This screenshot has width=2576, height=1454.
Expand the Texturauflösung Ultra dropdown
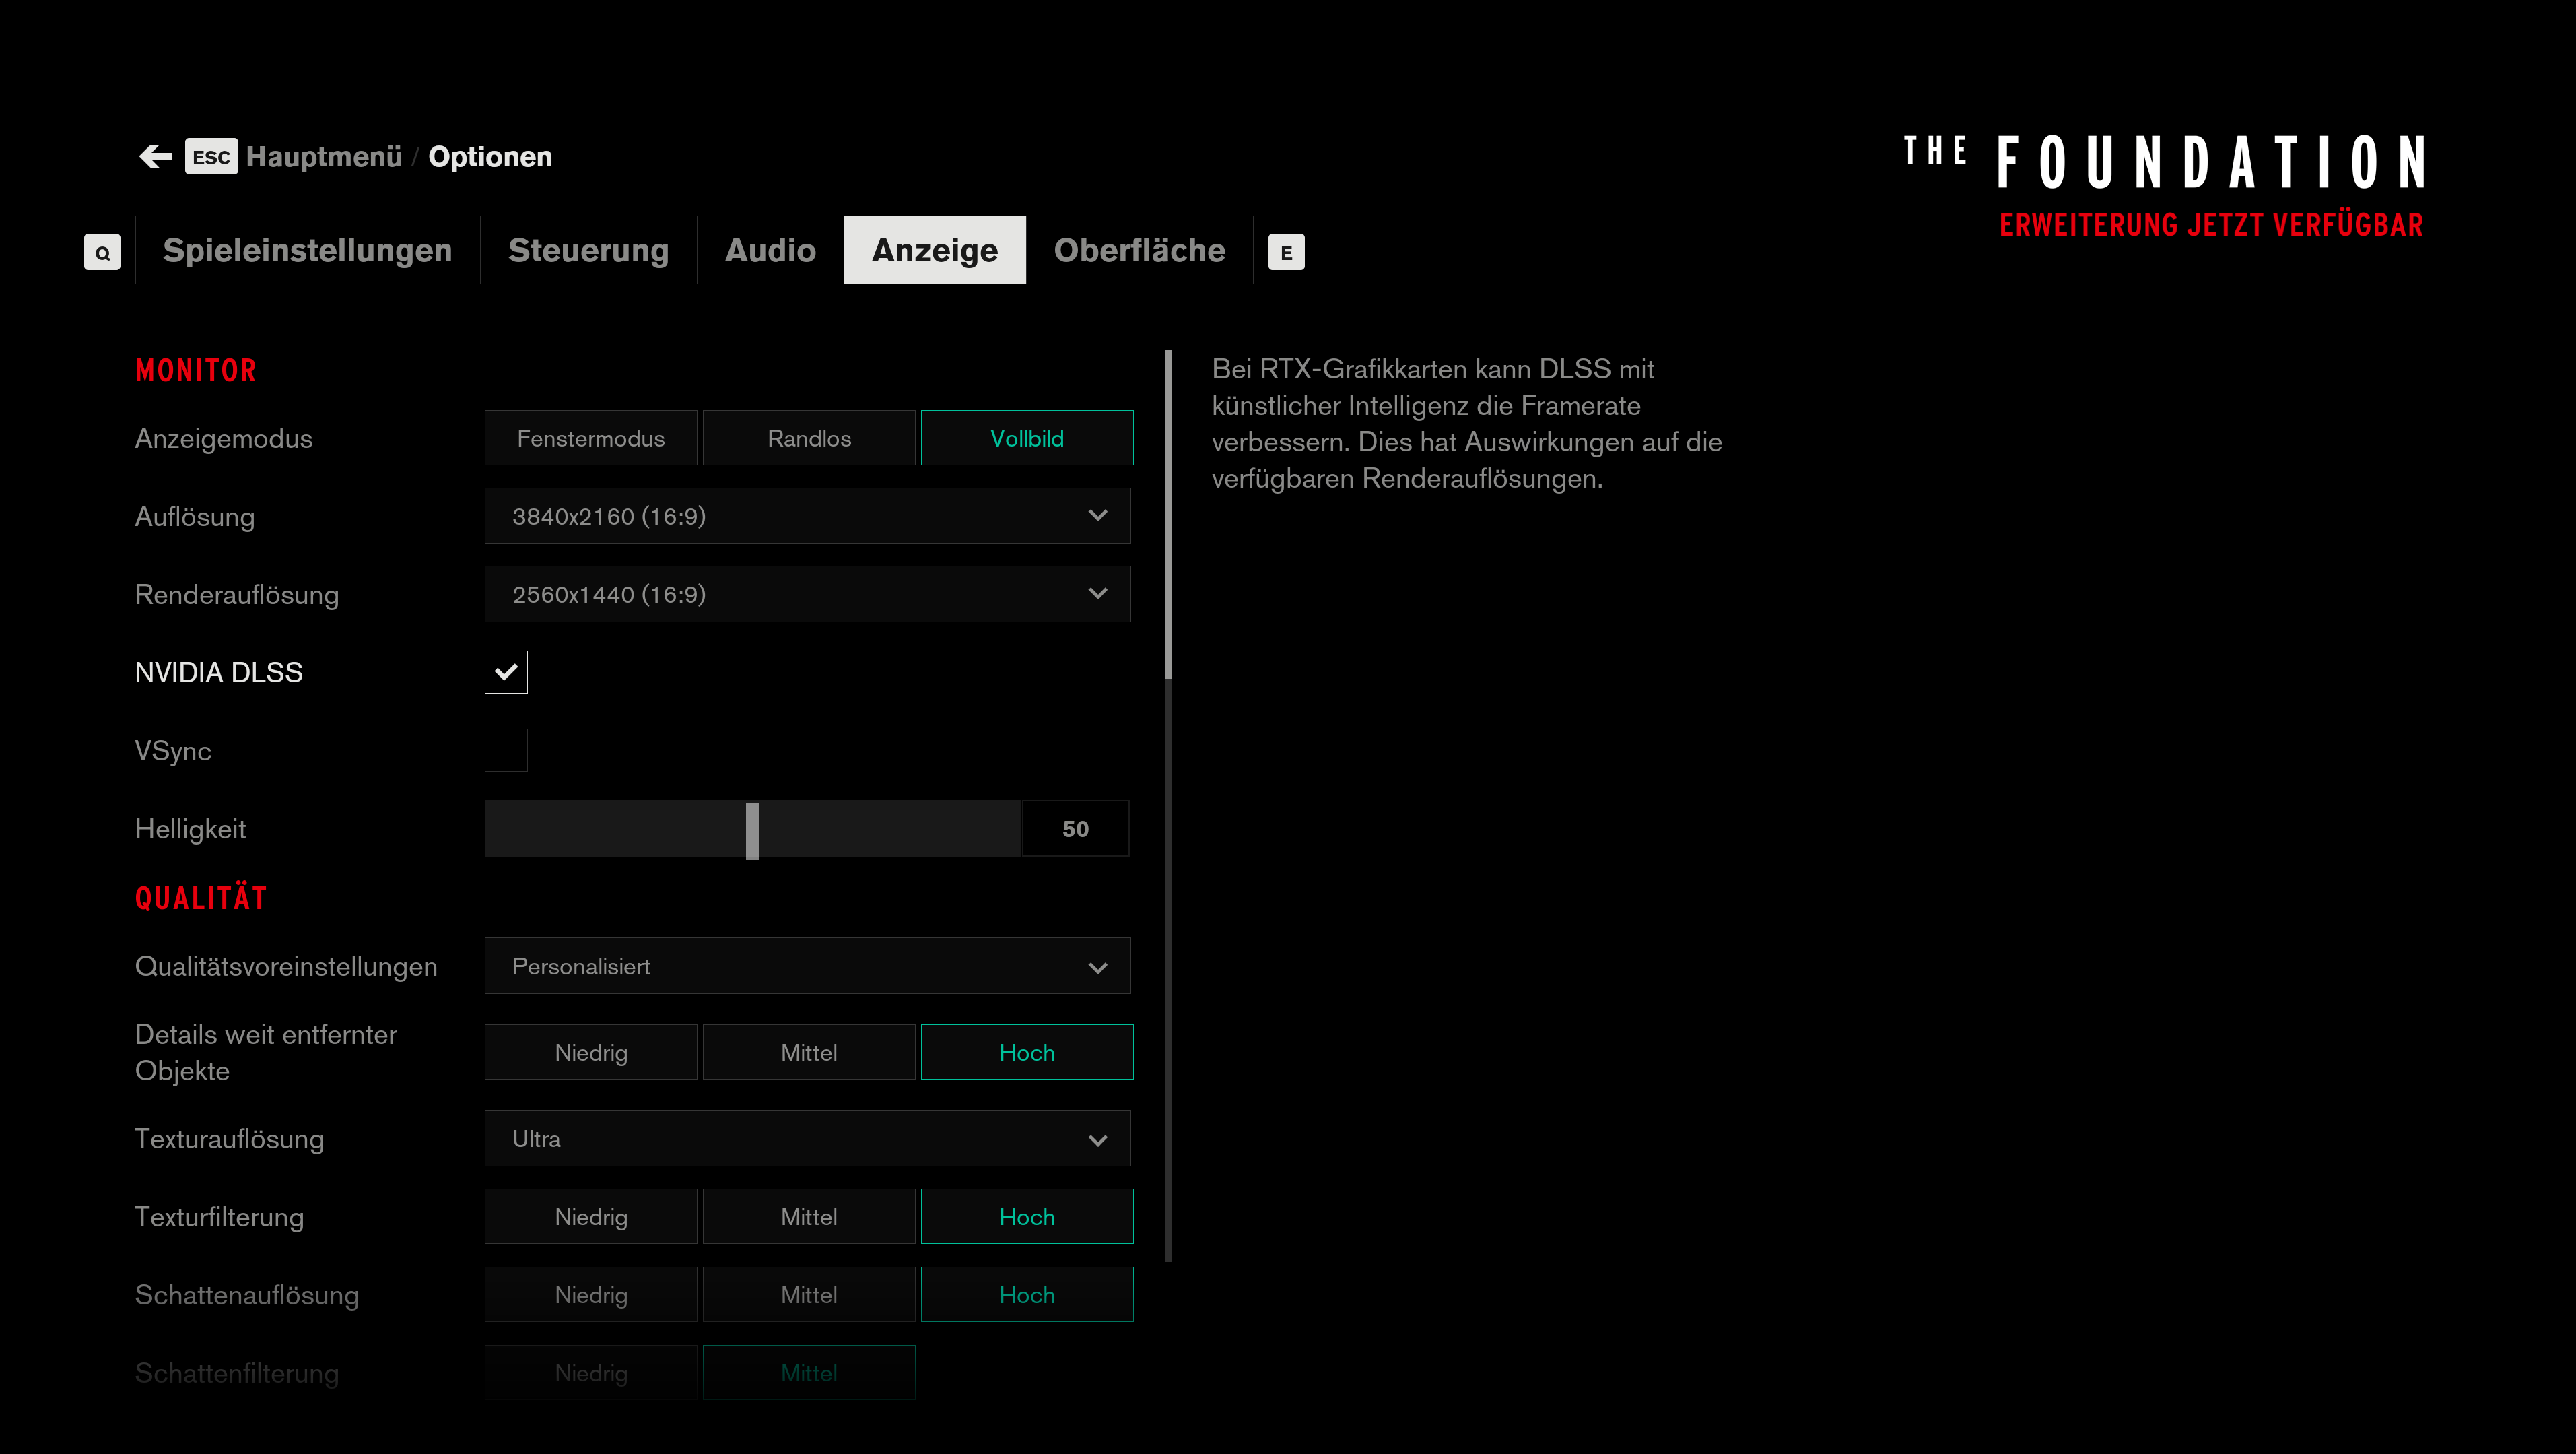click(807, 1139)
